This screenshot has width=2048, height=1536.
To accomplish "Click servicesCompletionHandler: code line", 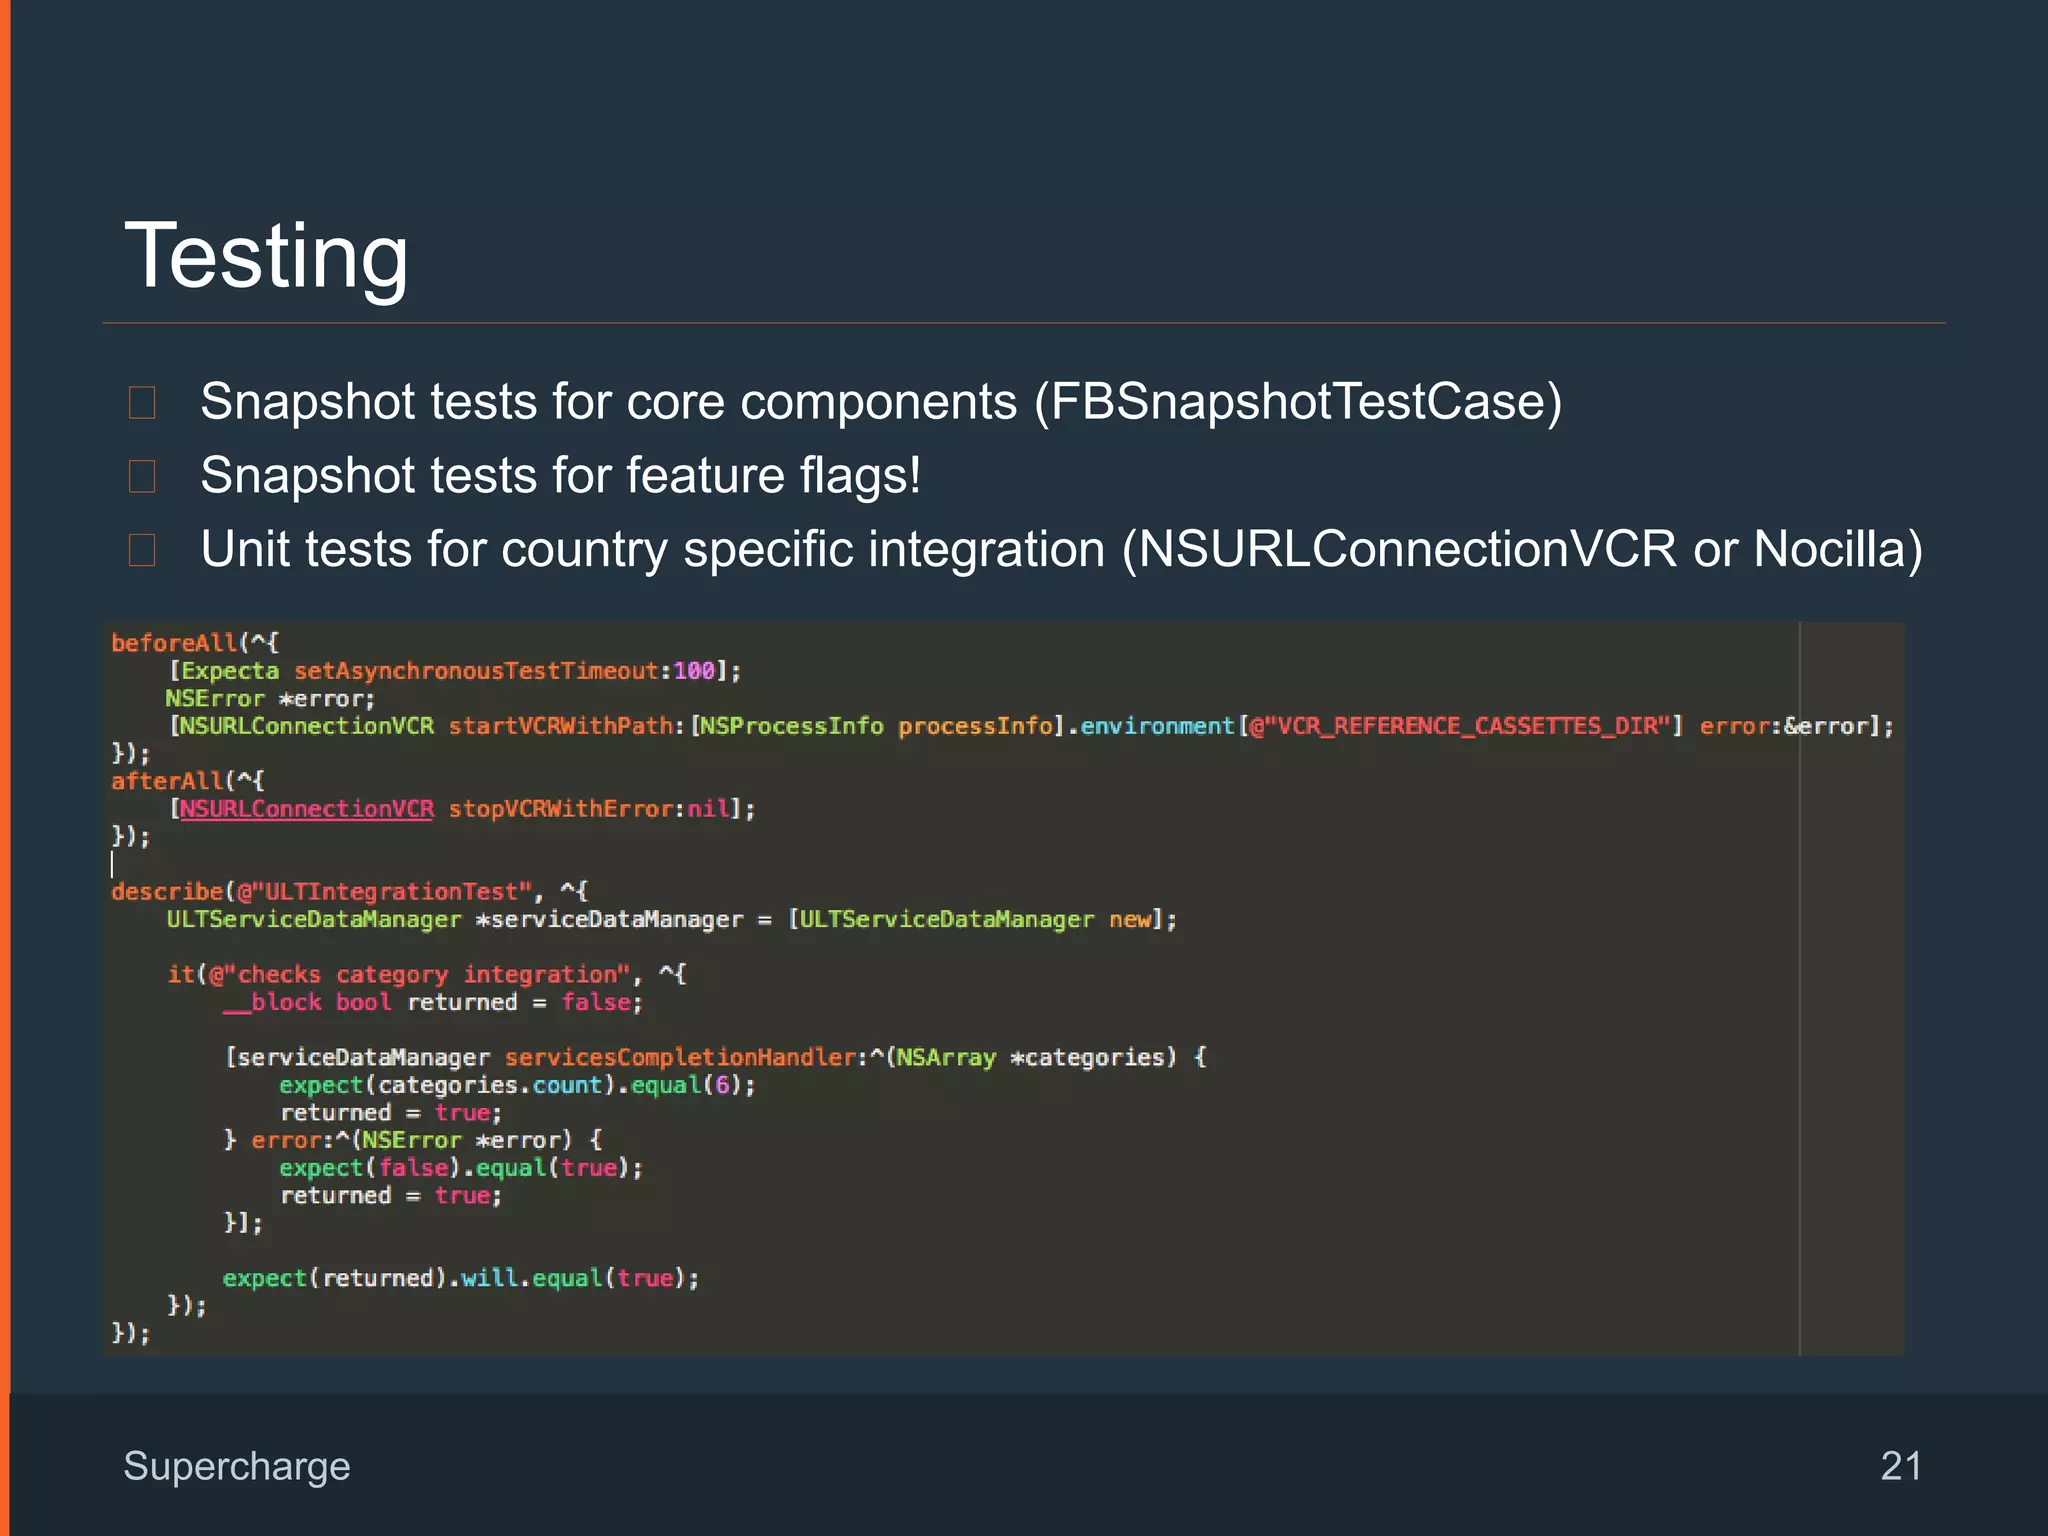I will [716, 1057].
